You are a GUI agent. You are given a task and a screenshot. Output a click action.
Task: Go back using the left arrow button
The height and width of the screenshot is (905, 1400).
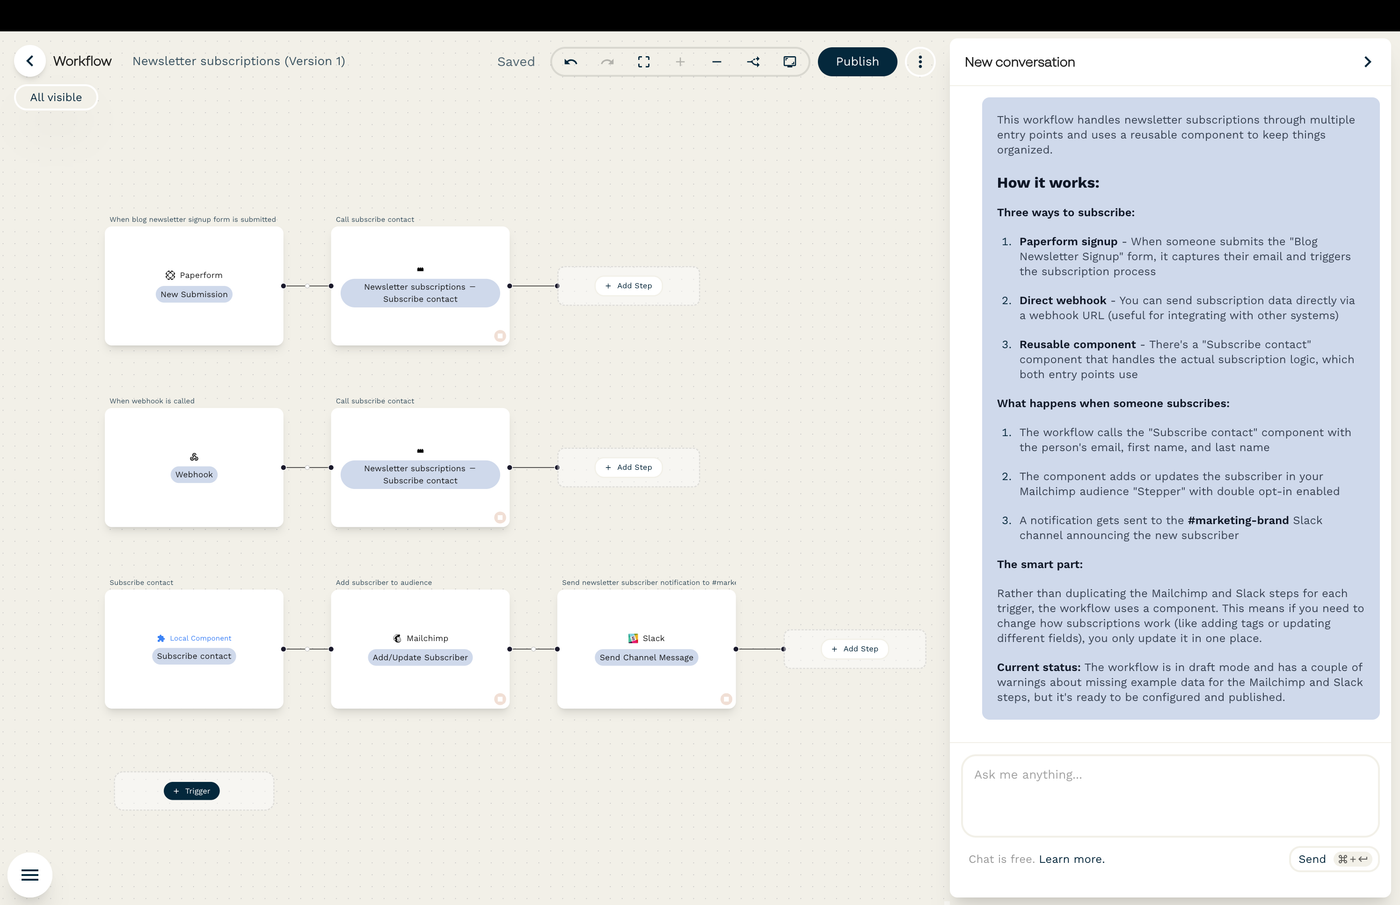[30, 61]
